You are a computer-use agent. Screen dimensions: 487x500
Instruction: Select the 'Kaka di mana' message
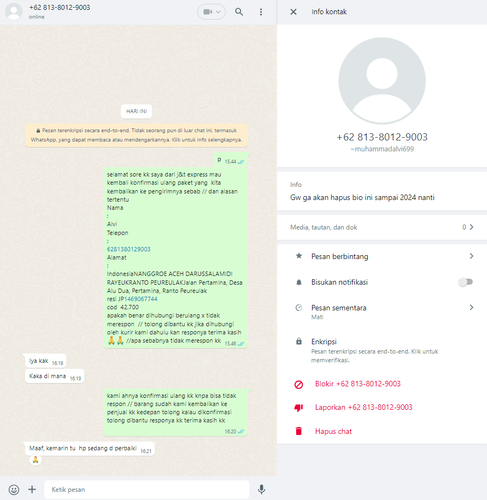point(54,376)
